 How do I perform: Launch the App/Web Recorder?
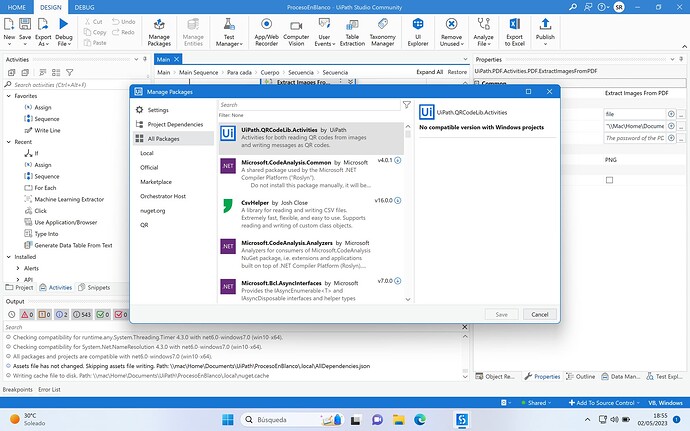point(266,32)
